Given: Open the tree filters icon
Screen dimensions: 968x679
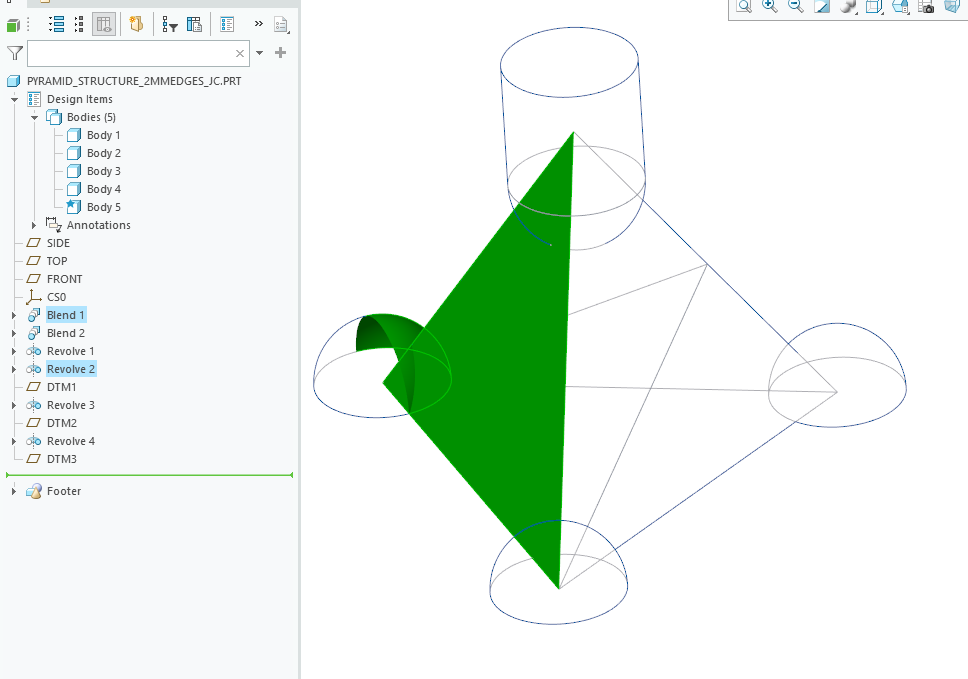Looking at the screenshot, I should tap(170, 25).
